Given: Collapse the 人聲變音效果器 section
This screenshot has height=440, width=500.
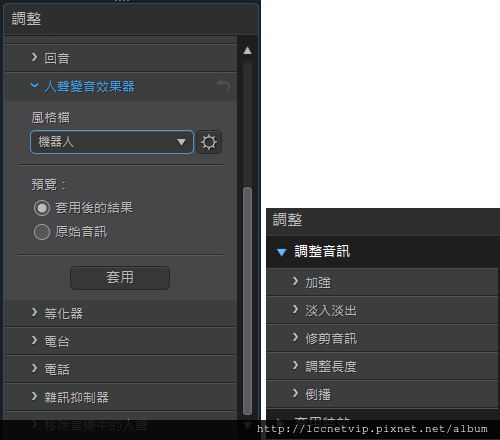Looking at the screenshot, I should pyautogui.click(x=121, y=86).
